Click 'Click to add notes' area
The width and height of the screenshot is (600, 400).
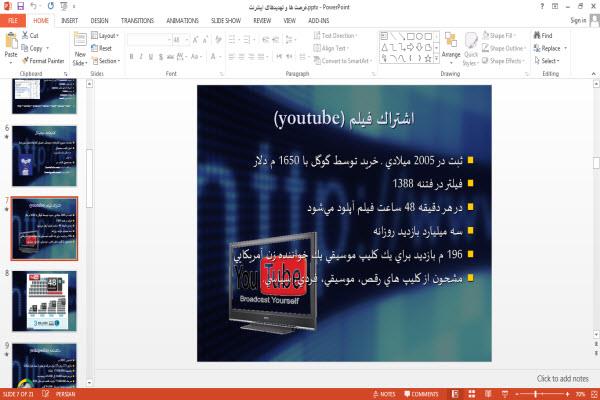562,379
